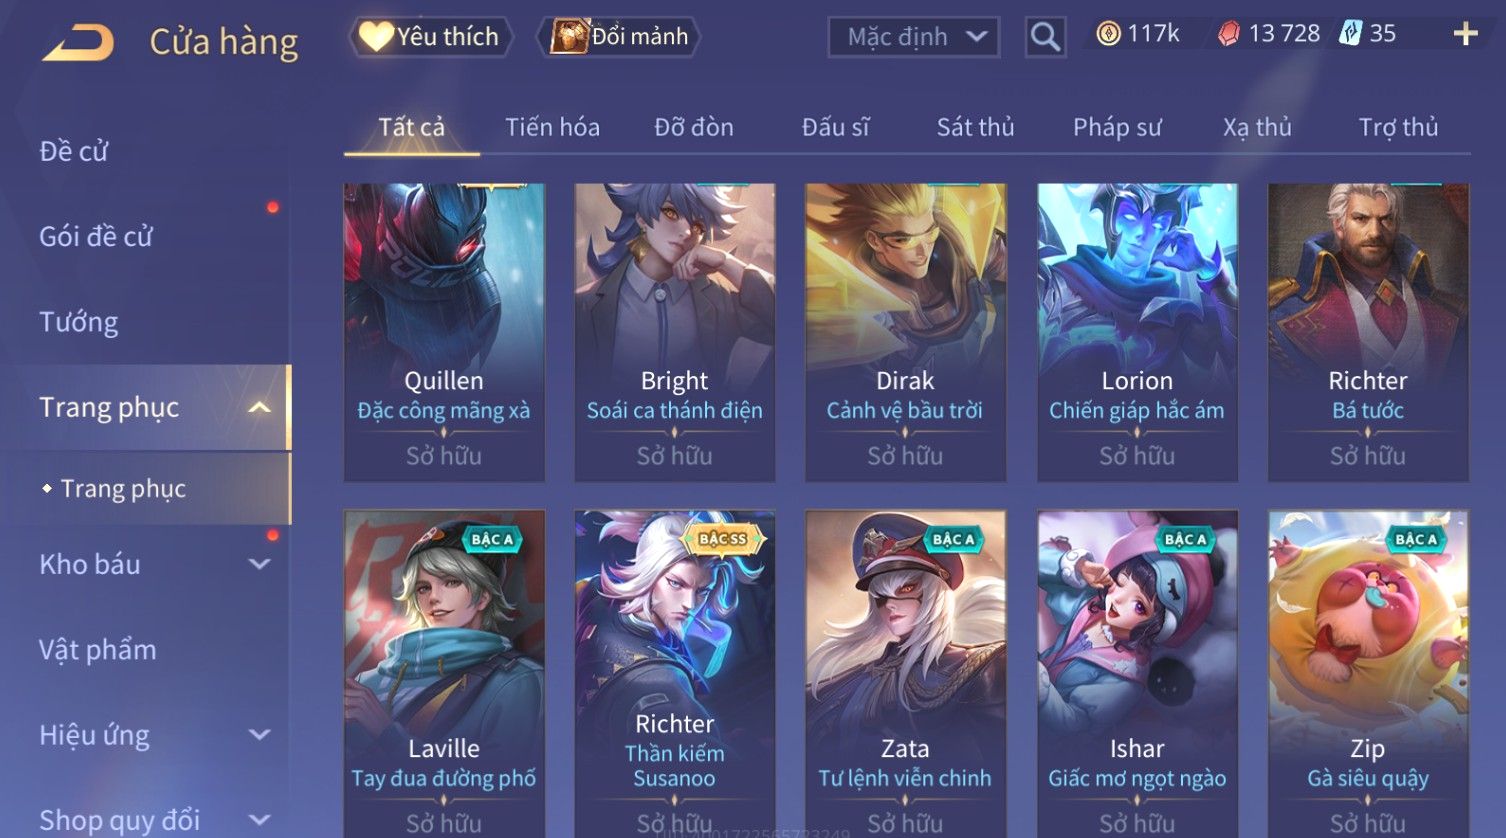This screenshot has height=838, width=1506.
Task: Switch to the Pháp sư tab
Action: [x=1117, y=127]
